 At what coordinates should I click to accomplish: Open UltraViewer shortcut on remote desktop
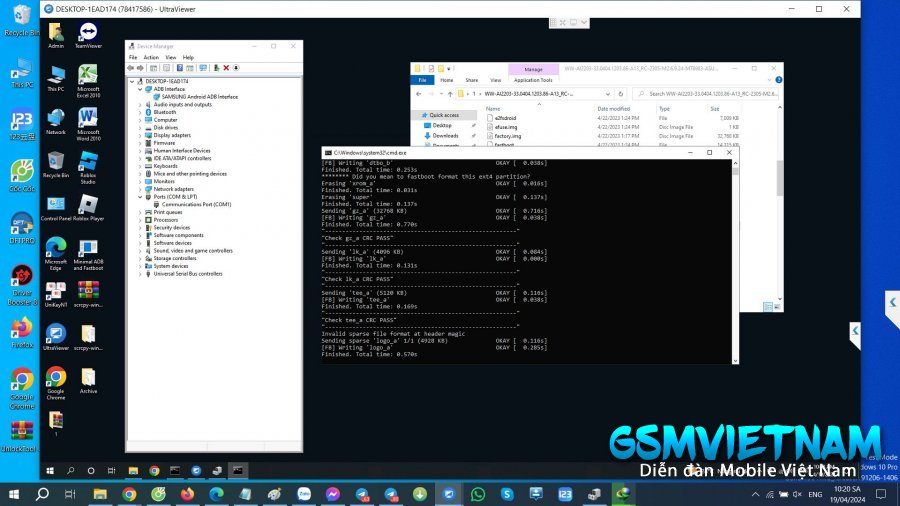tap(56, 337)
